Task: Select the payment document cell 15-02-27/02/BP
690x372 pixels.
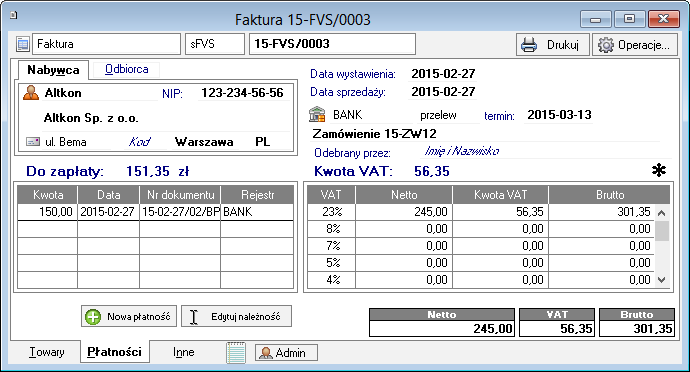Action: click(x=180, y=212)
